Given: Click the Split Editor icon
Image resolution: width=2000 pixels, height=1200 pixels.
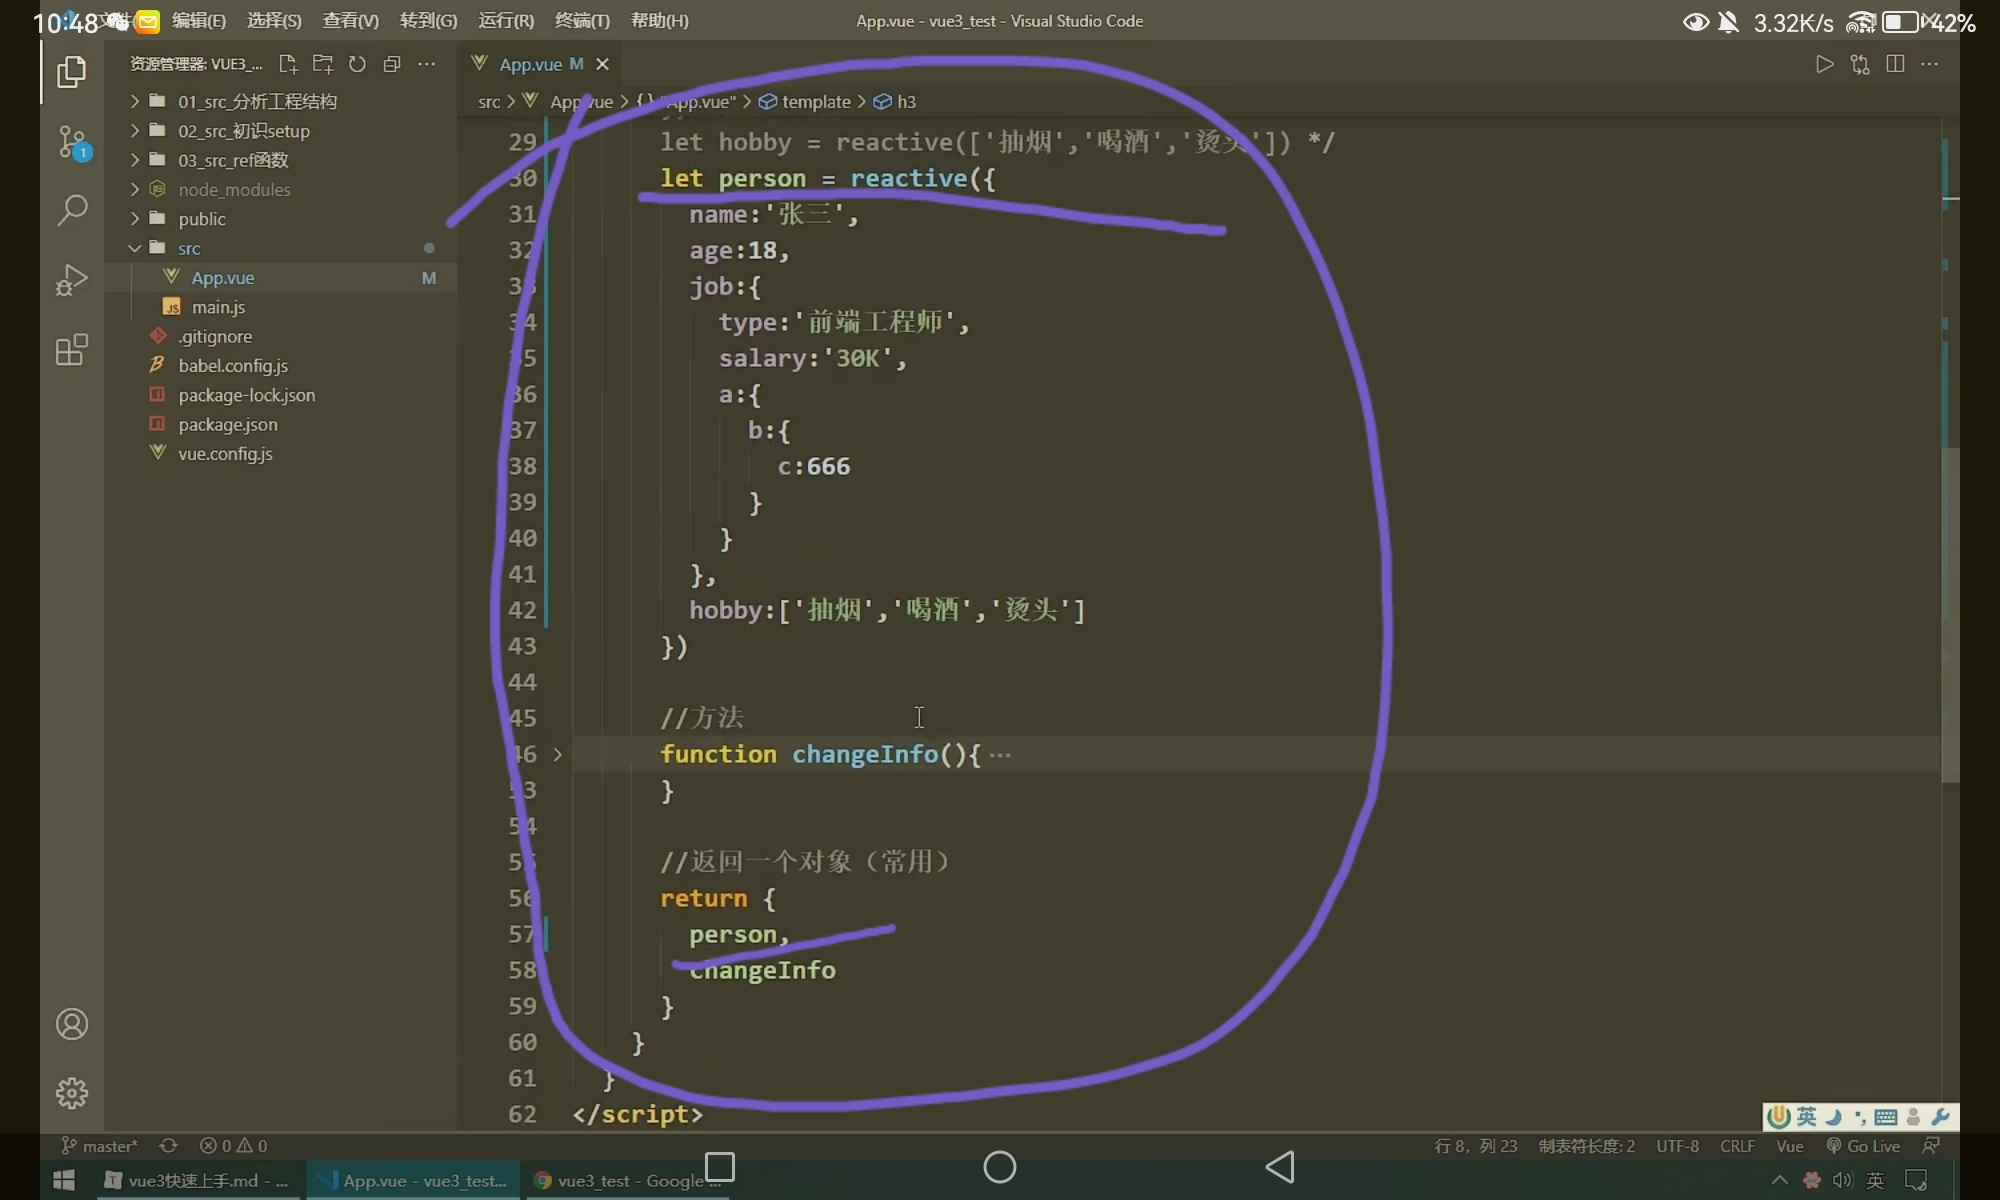Looking at the screenshot, I should pyautogui.click(x=1894, y=64).
